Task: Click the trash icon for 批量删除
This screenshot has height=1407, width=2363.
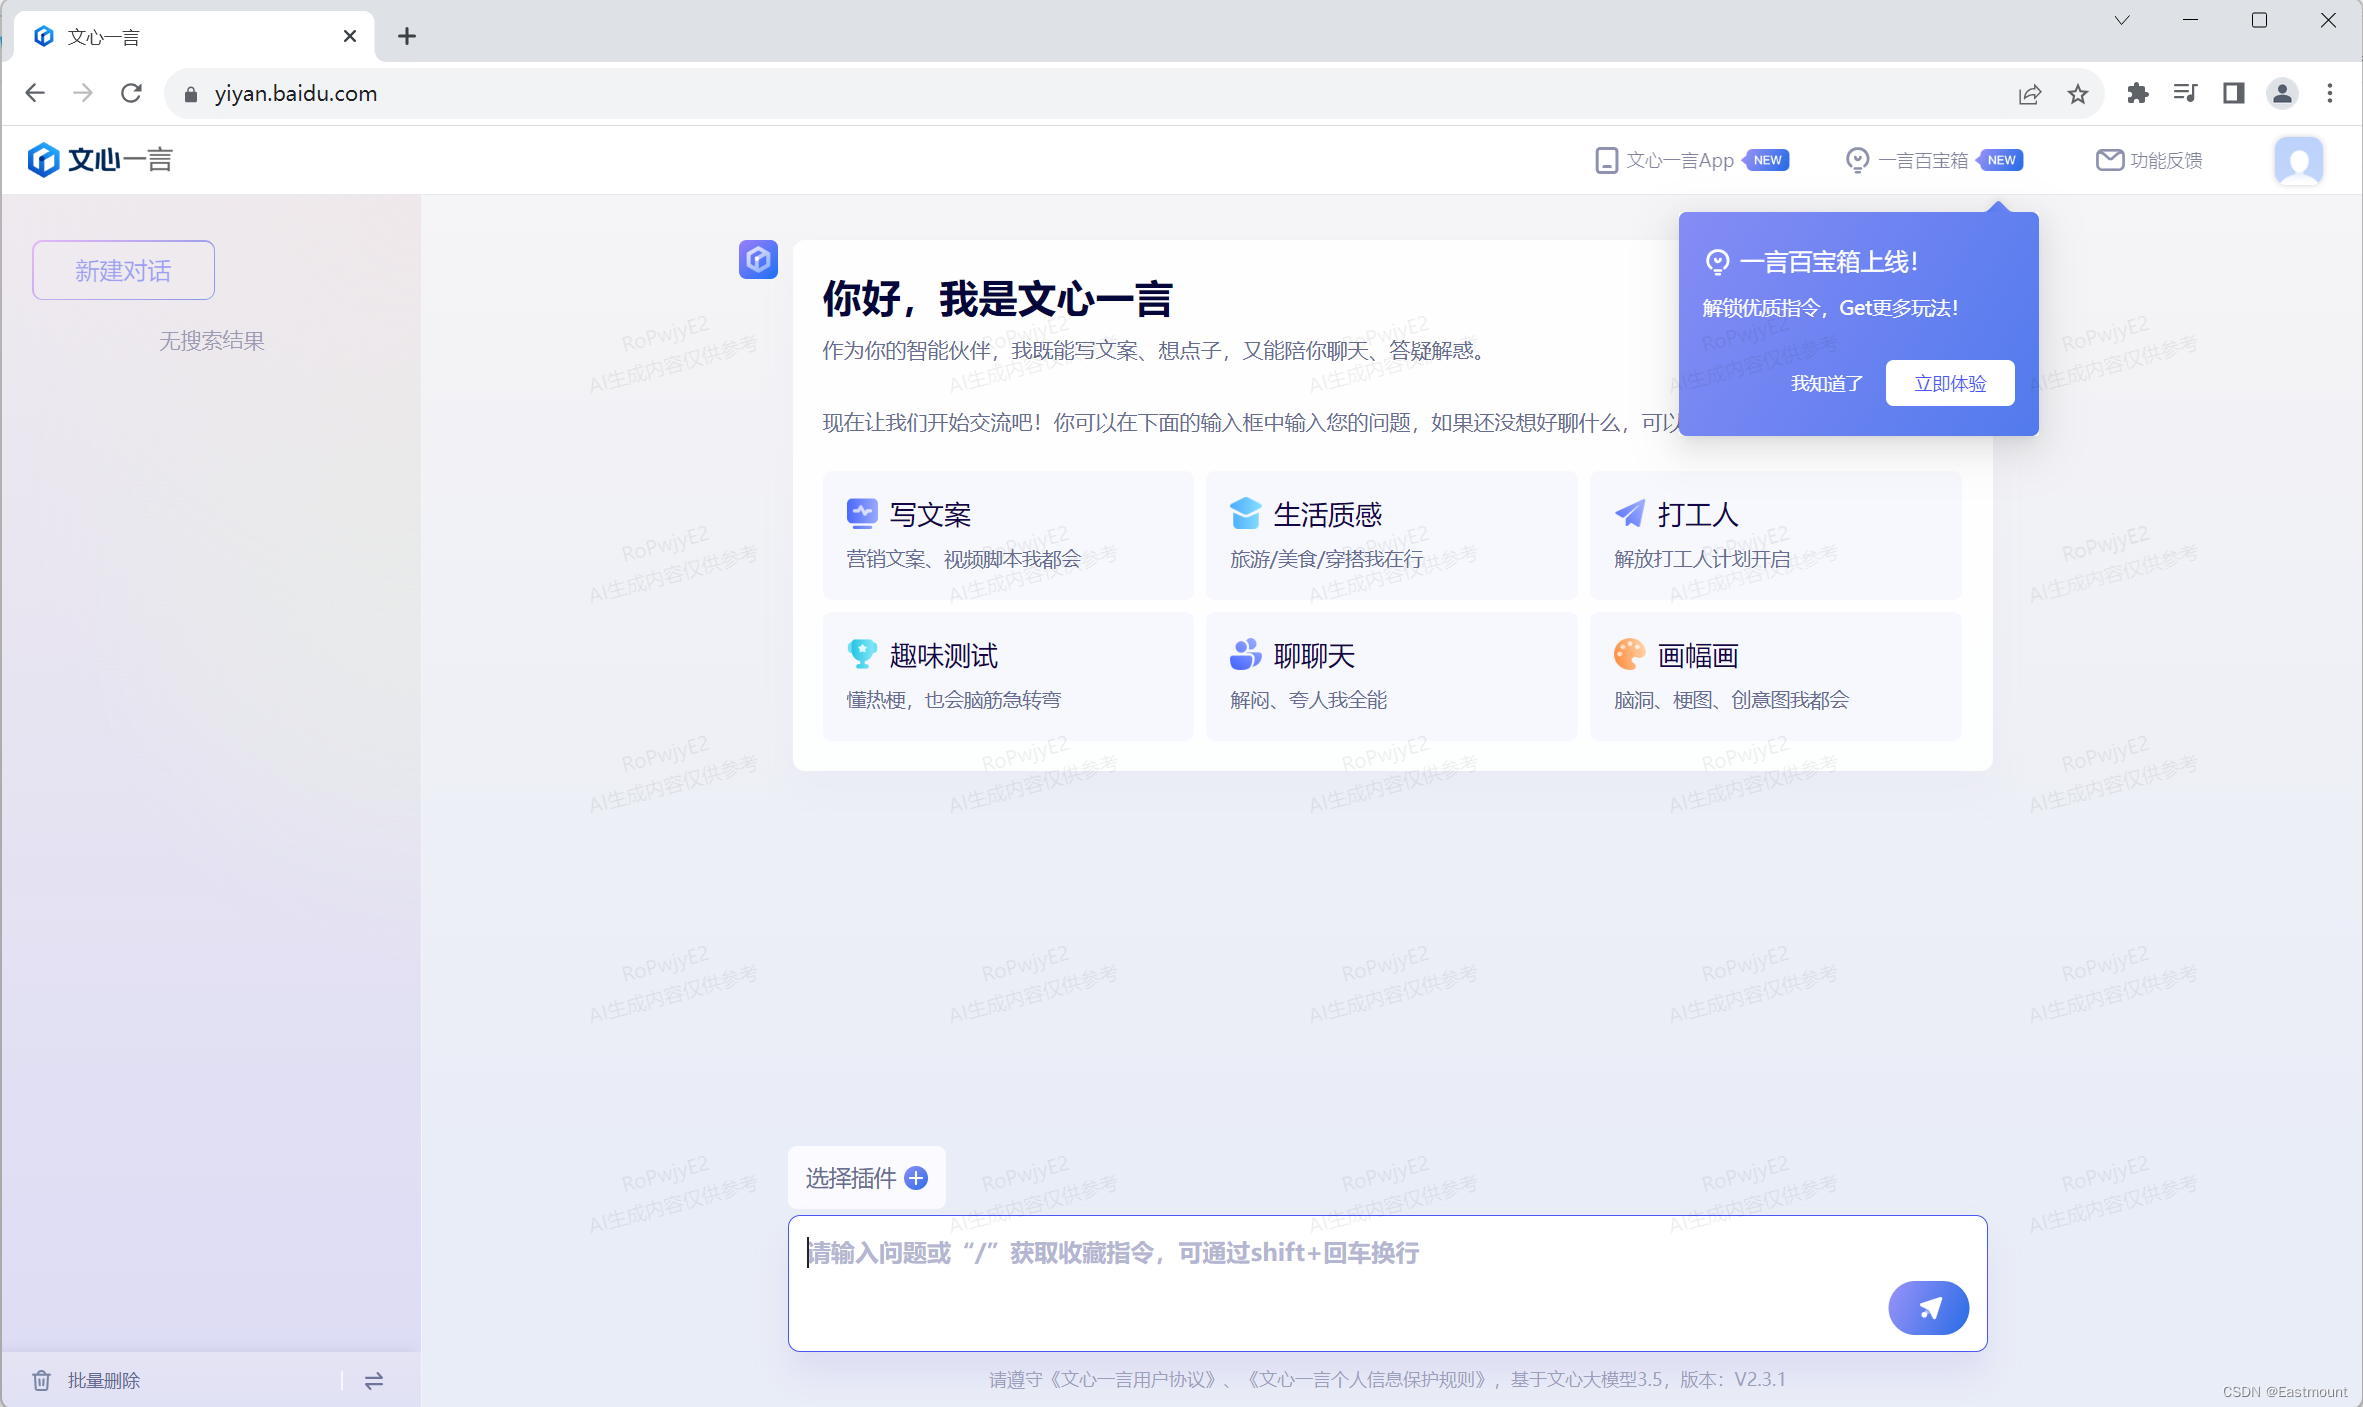Action: (x=41, y=1380)
